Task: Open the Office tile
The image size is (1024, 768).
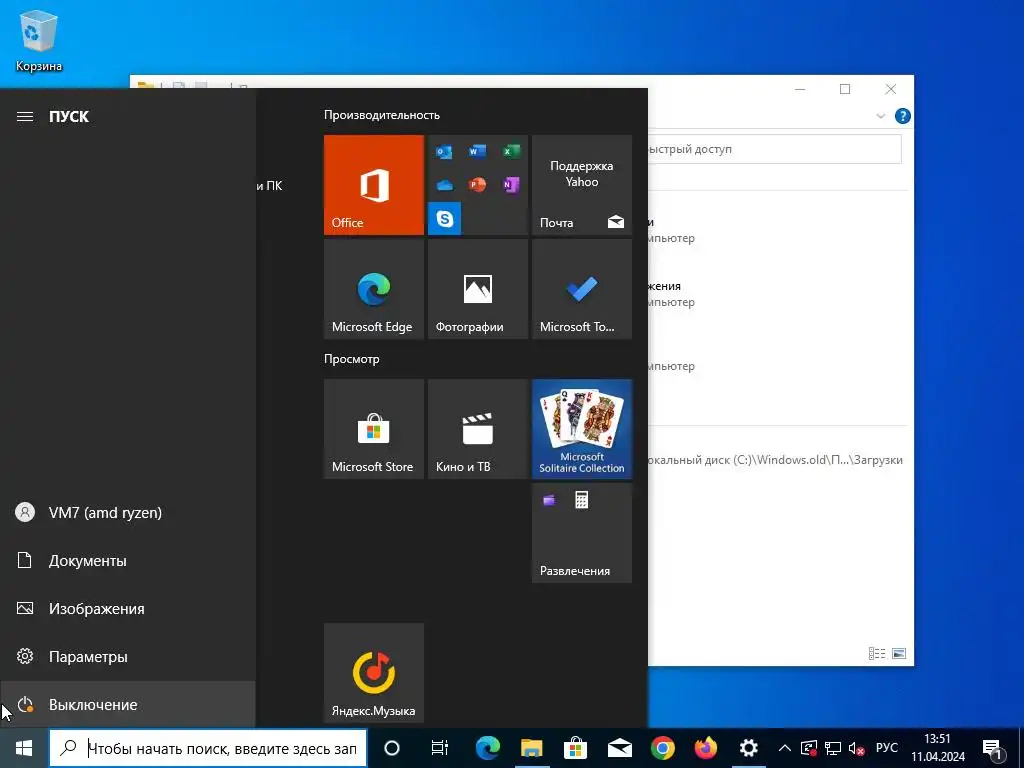Action: 374,185
